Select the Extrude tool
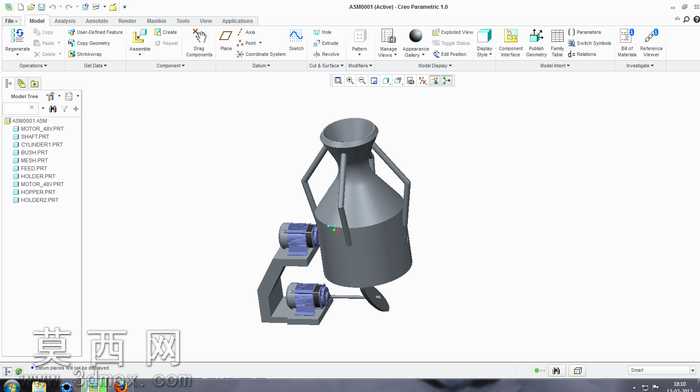Image resolution: width=700 pixels, height=392 pixels. 326,43
